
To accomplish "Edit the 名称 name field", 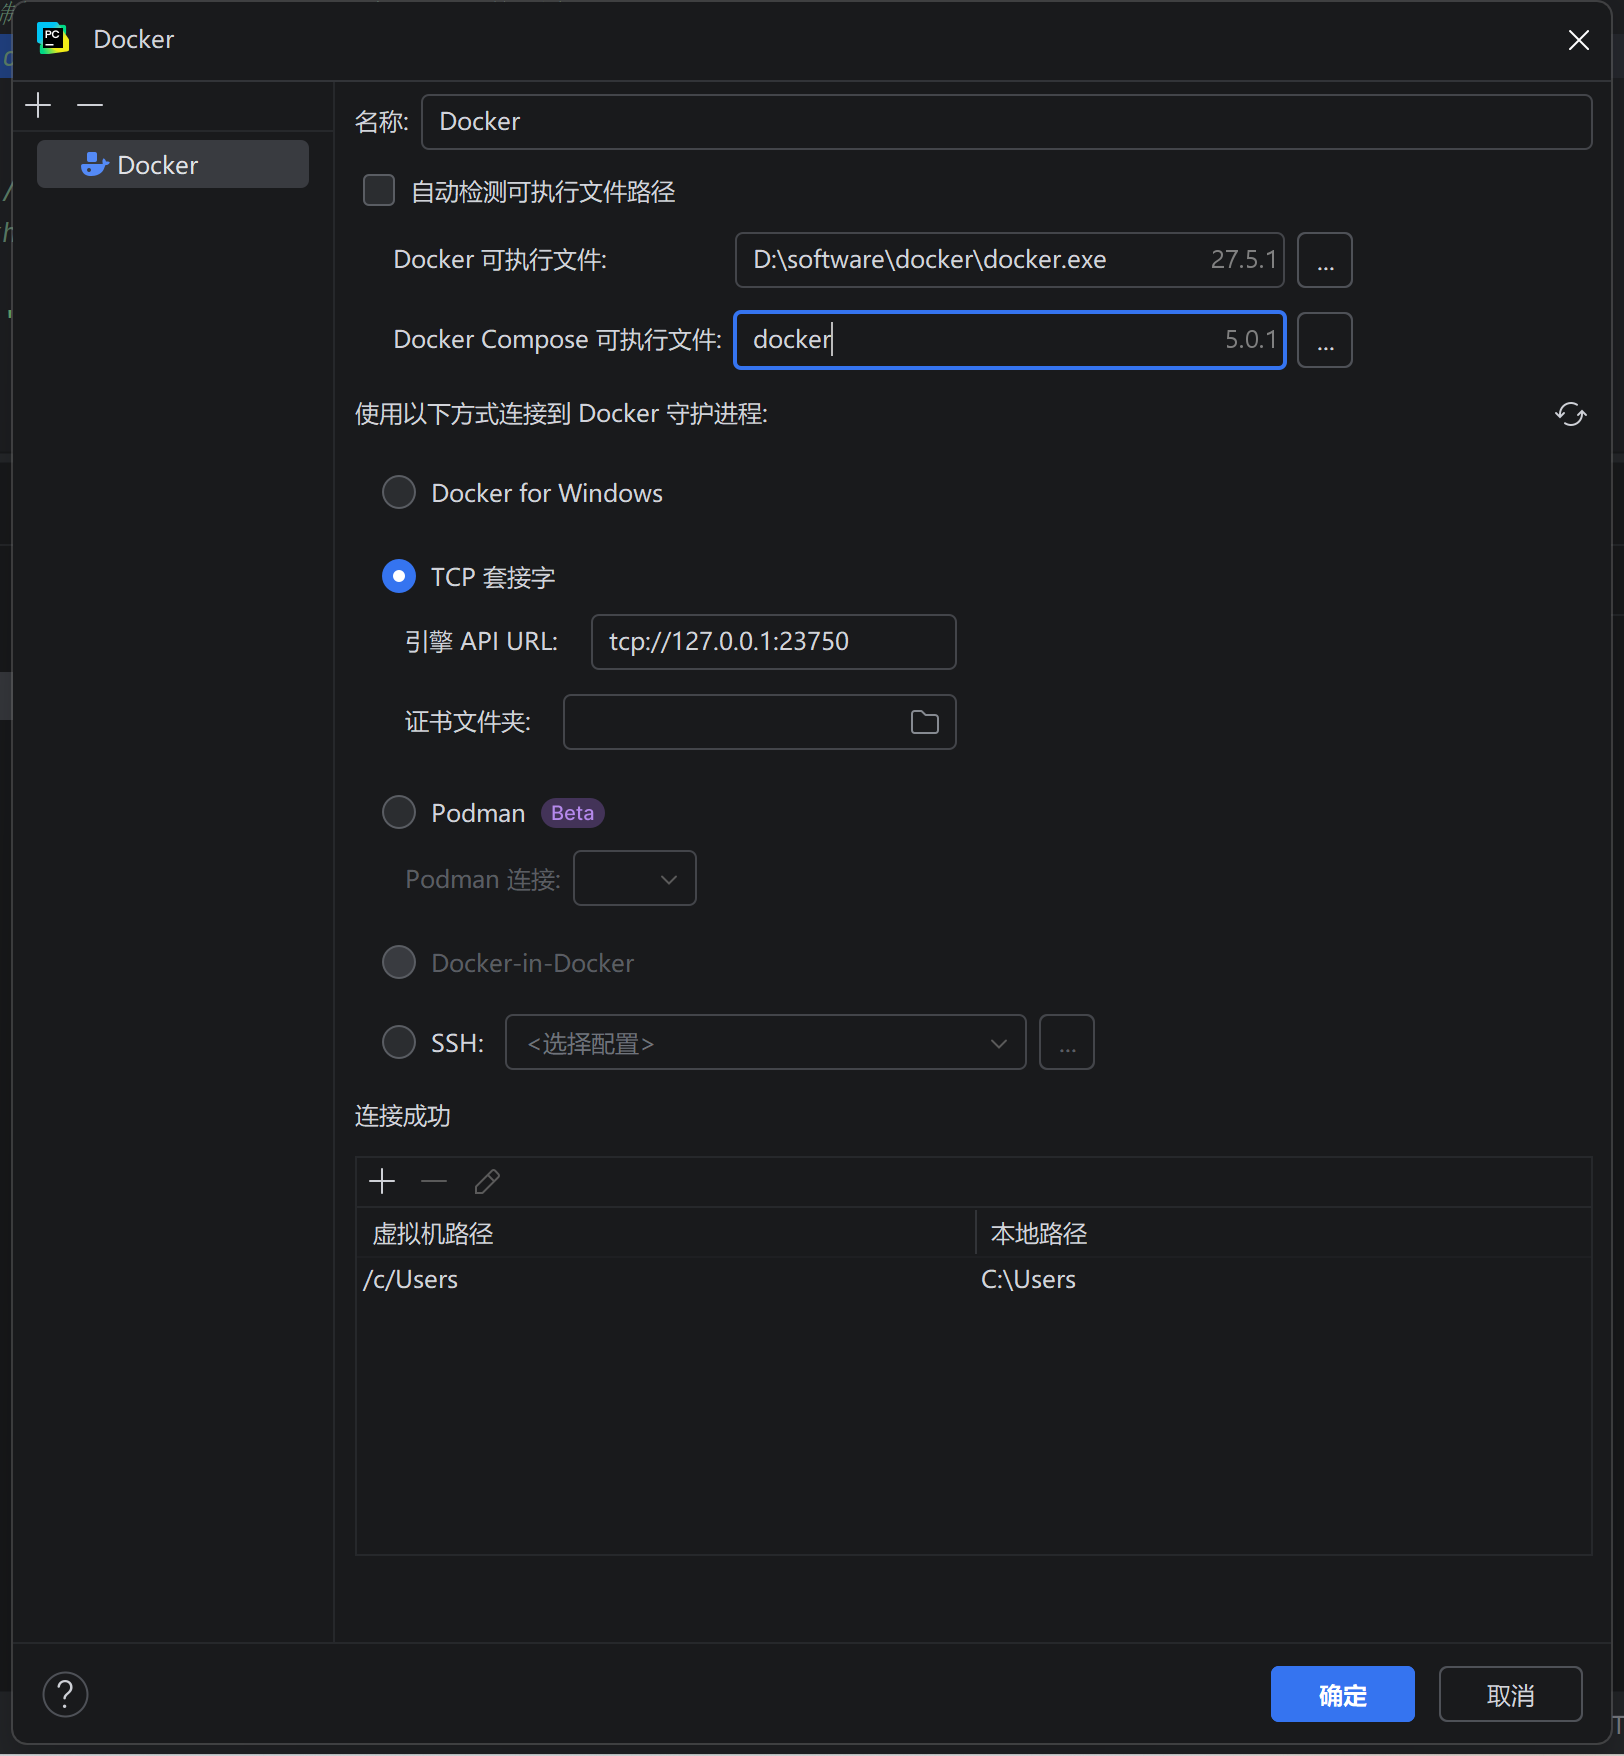I will pyautogui.click(x=1007, y=122).
